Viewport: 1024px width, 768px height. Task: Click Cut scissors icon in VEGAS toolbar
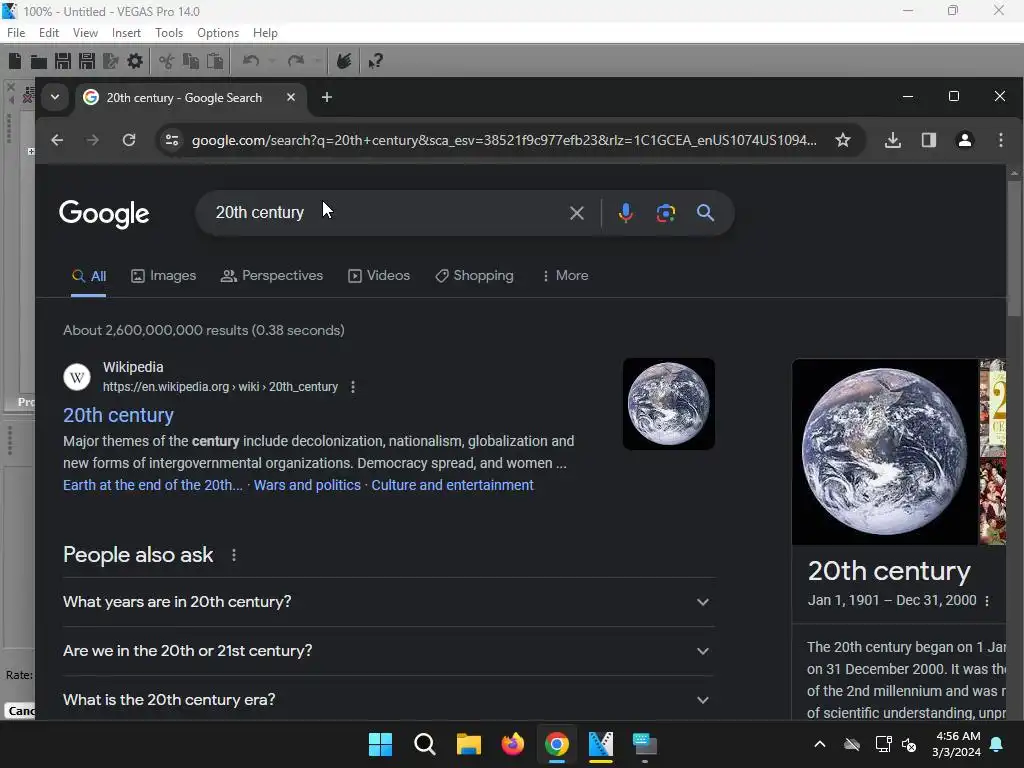coord(167,61)
